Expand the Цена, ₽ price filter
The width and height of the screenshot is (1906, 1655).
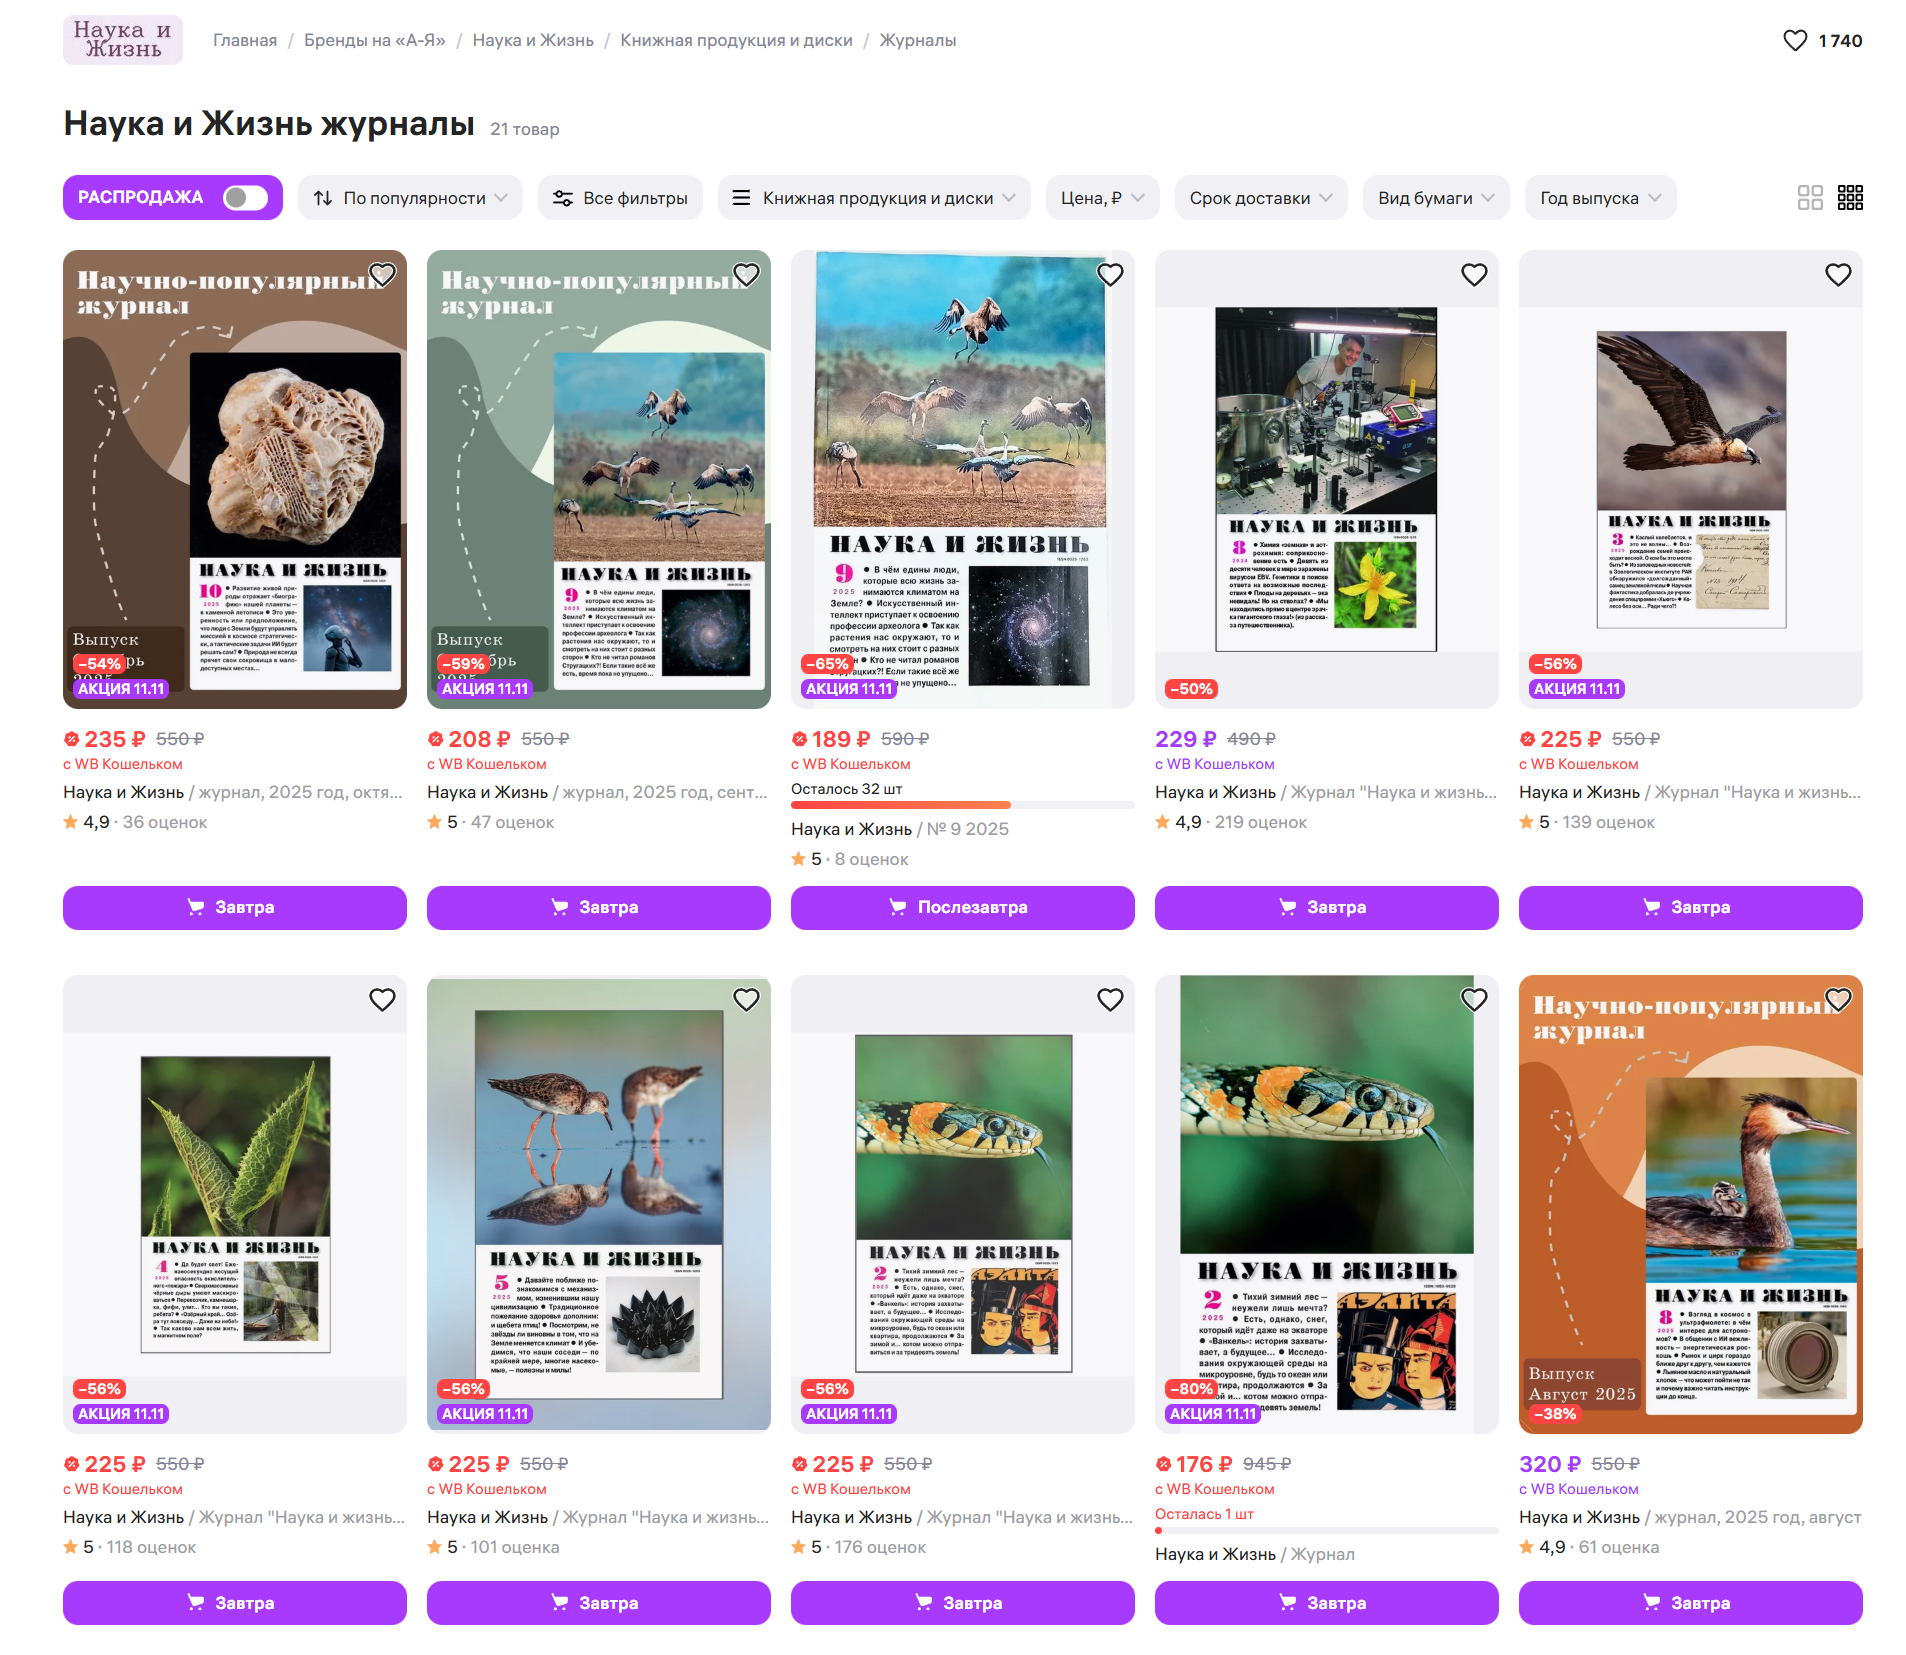pyautogui.click(x=1102, y=198)
